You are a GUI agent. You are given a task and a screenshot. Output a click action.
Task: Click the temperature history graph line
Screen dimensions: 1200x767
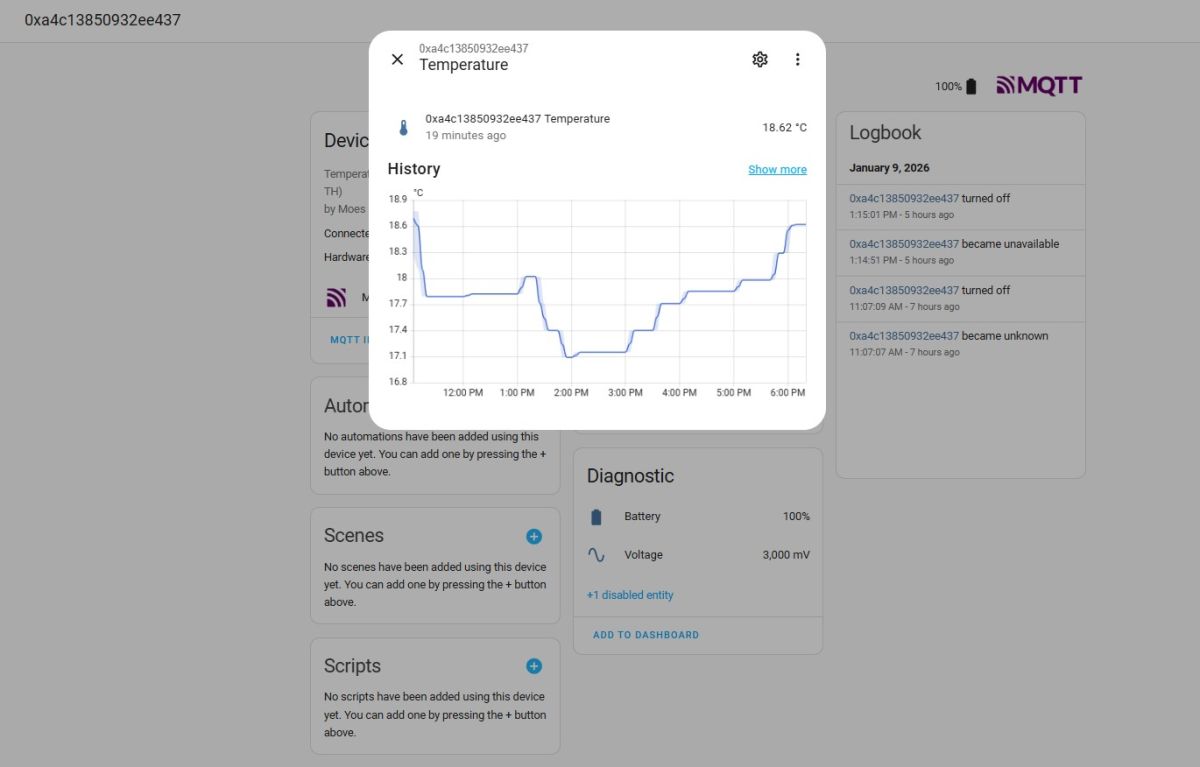tap(600, 352)
